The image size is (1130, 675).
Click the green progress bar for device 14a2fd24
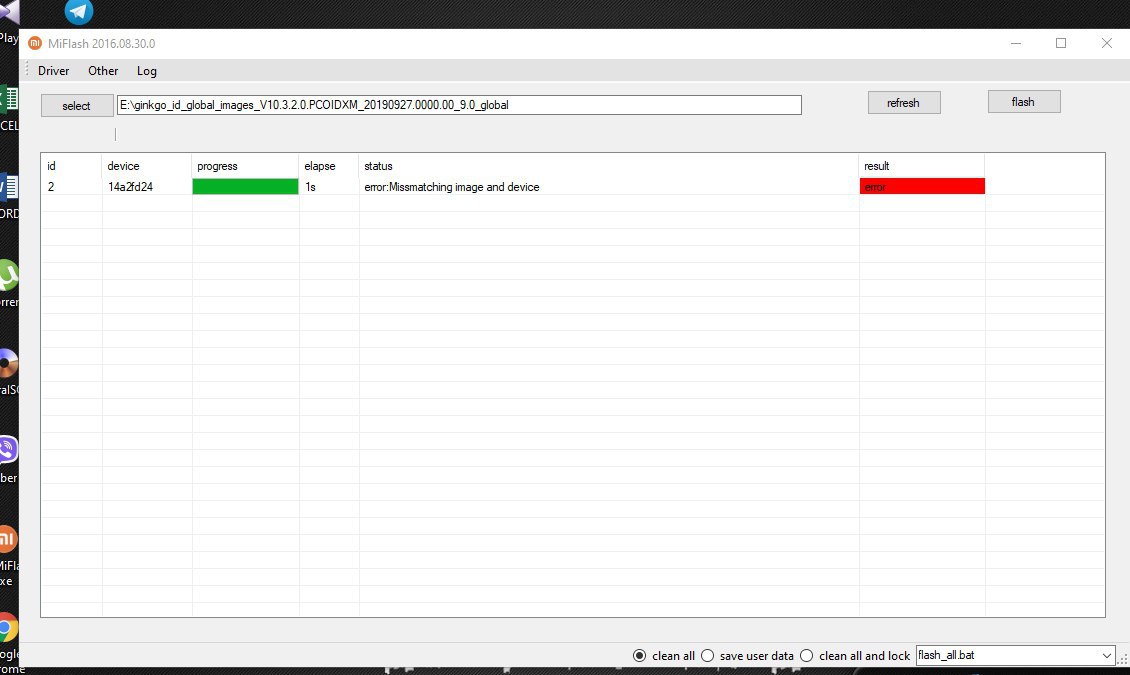(245, 187)
